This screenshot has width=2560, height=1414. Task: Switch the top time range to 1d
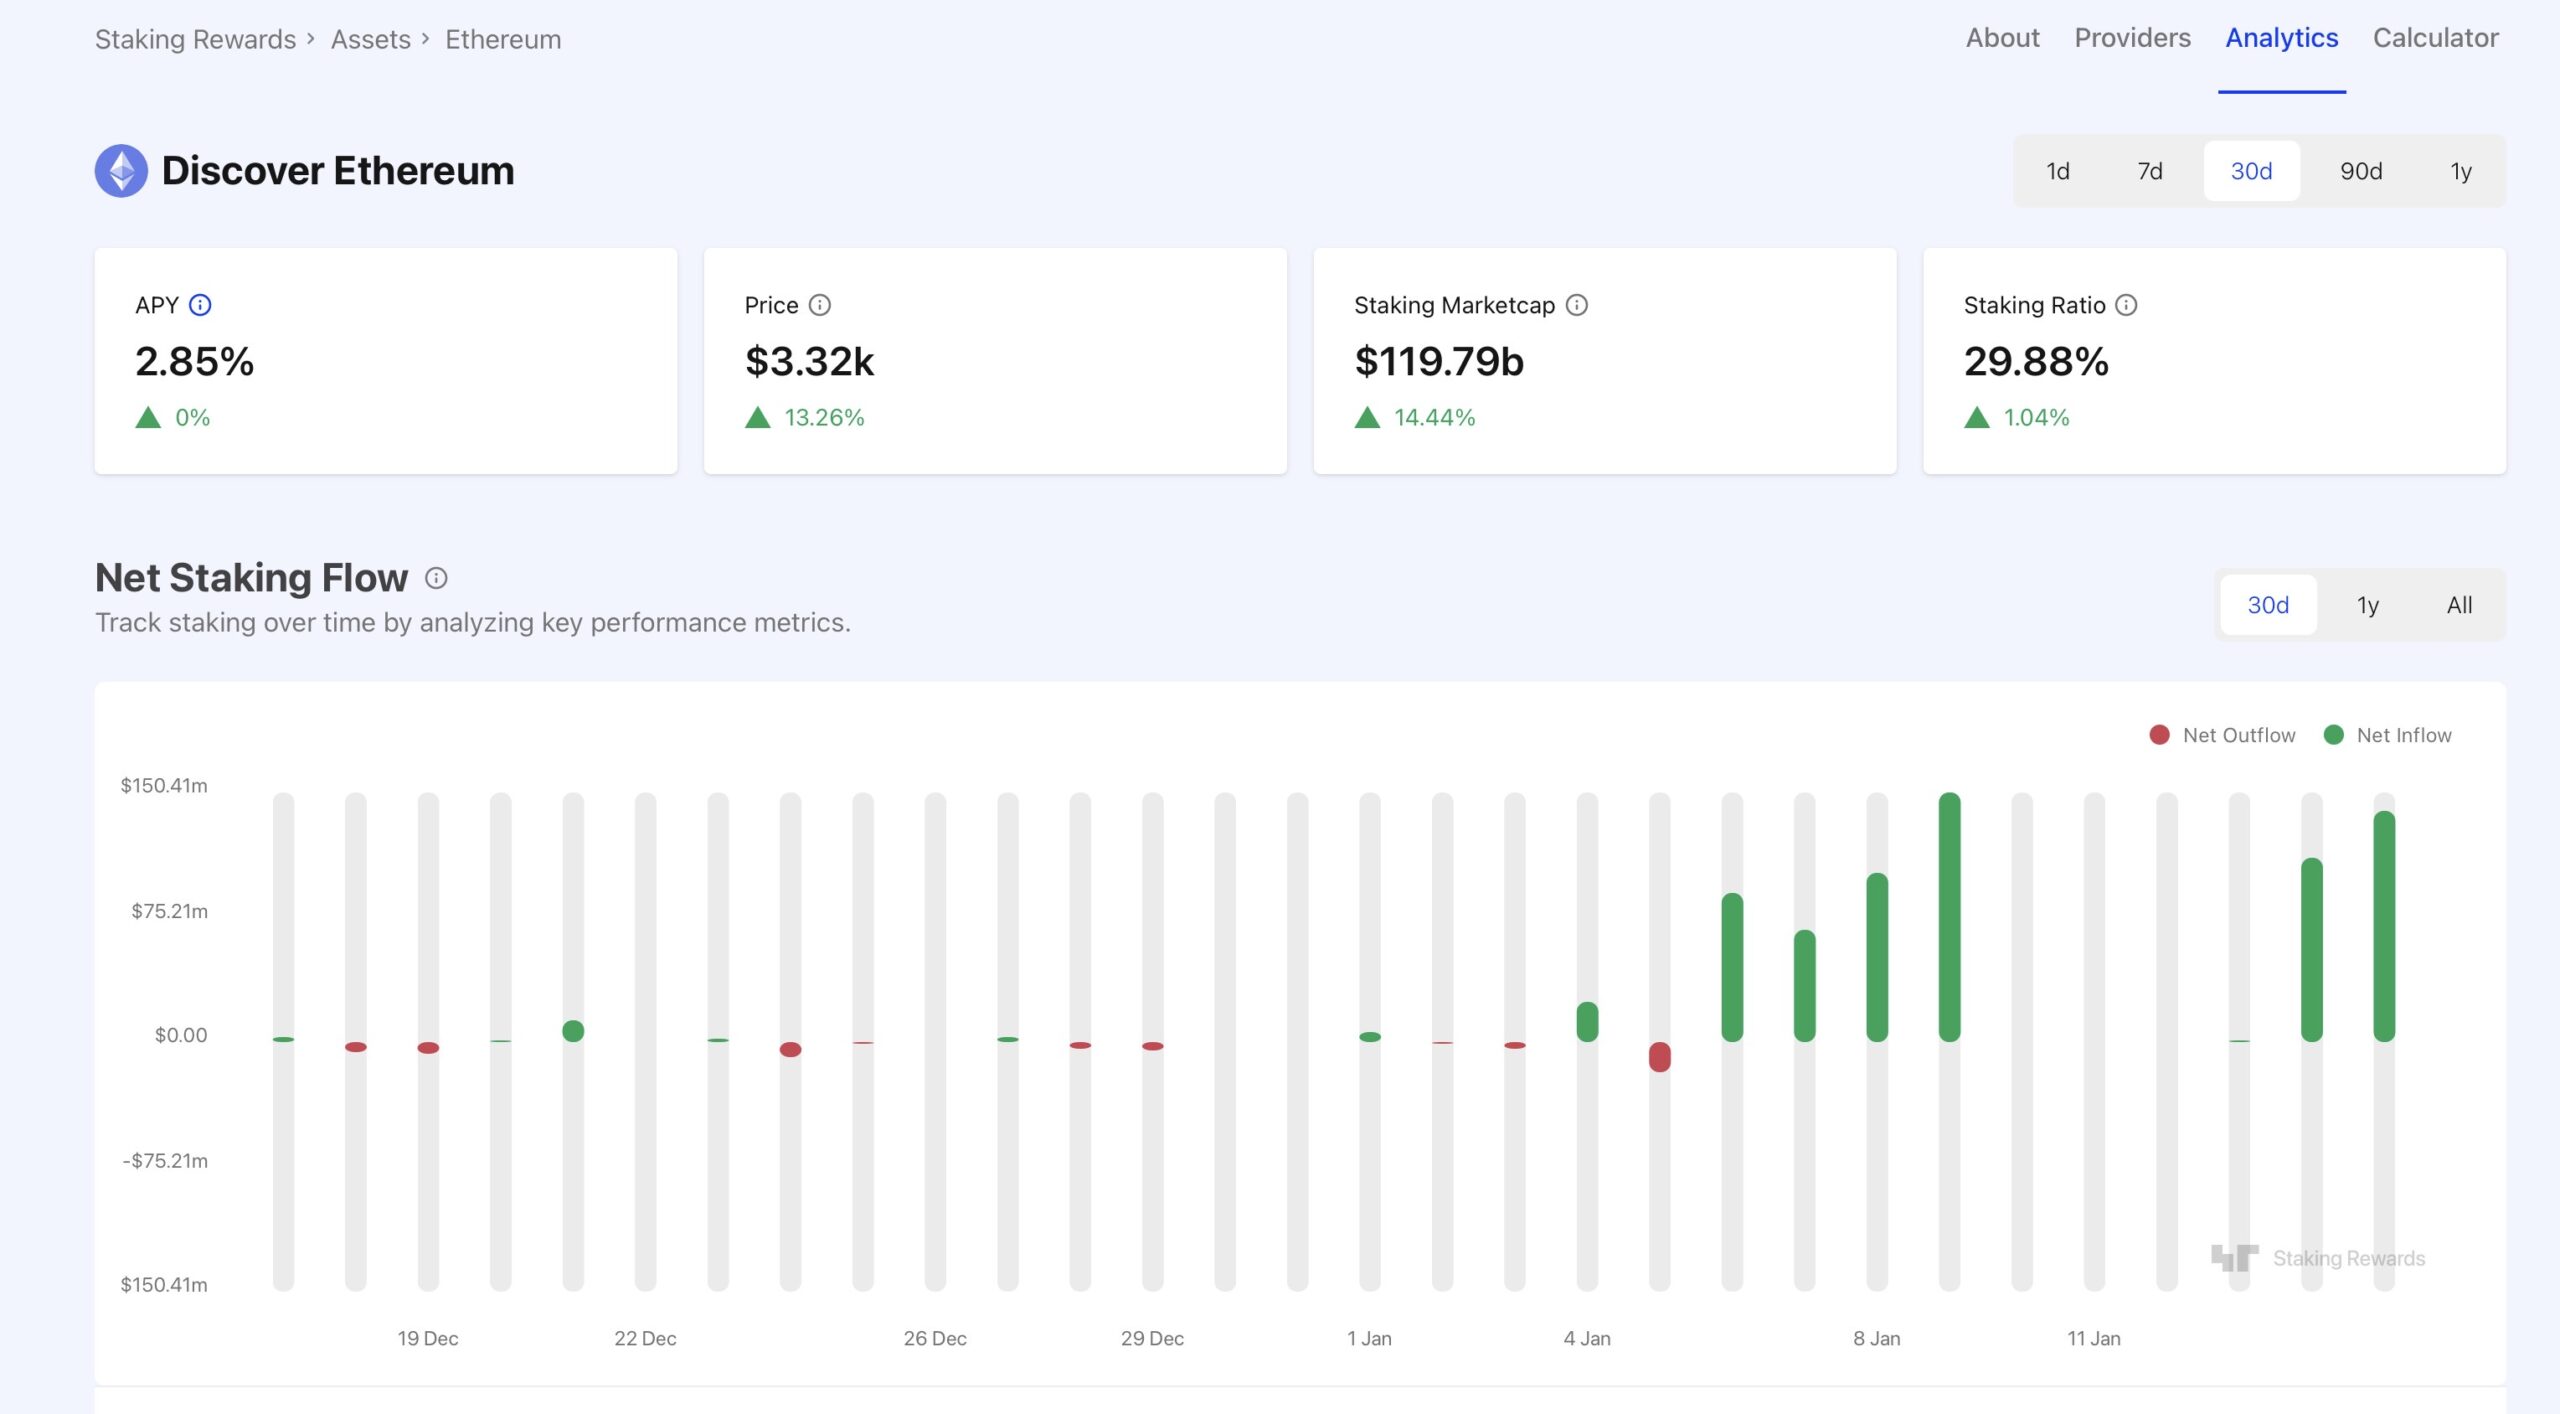pyautogui.click(x=2058, y=171)
